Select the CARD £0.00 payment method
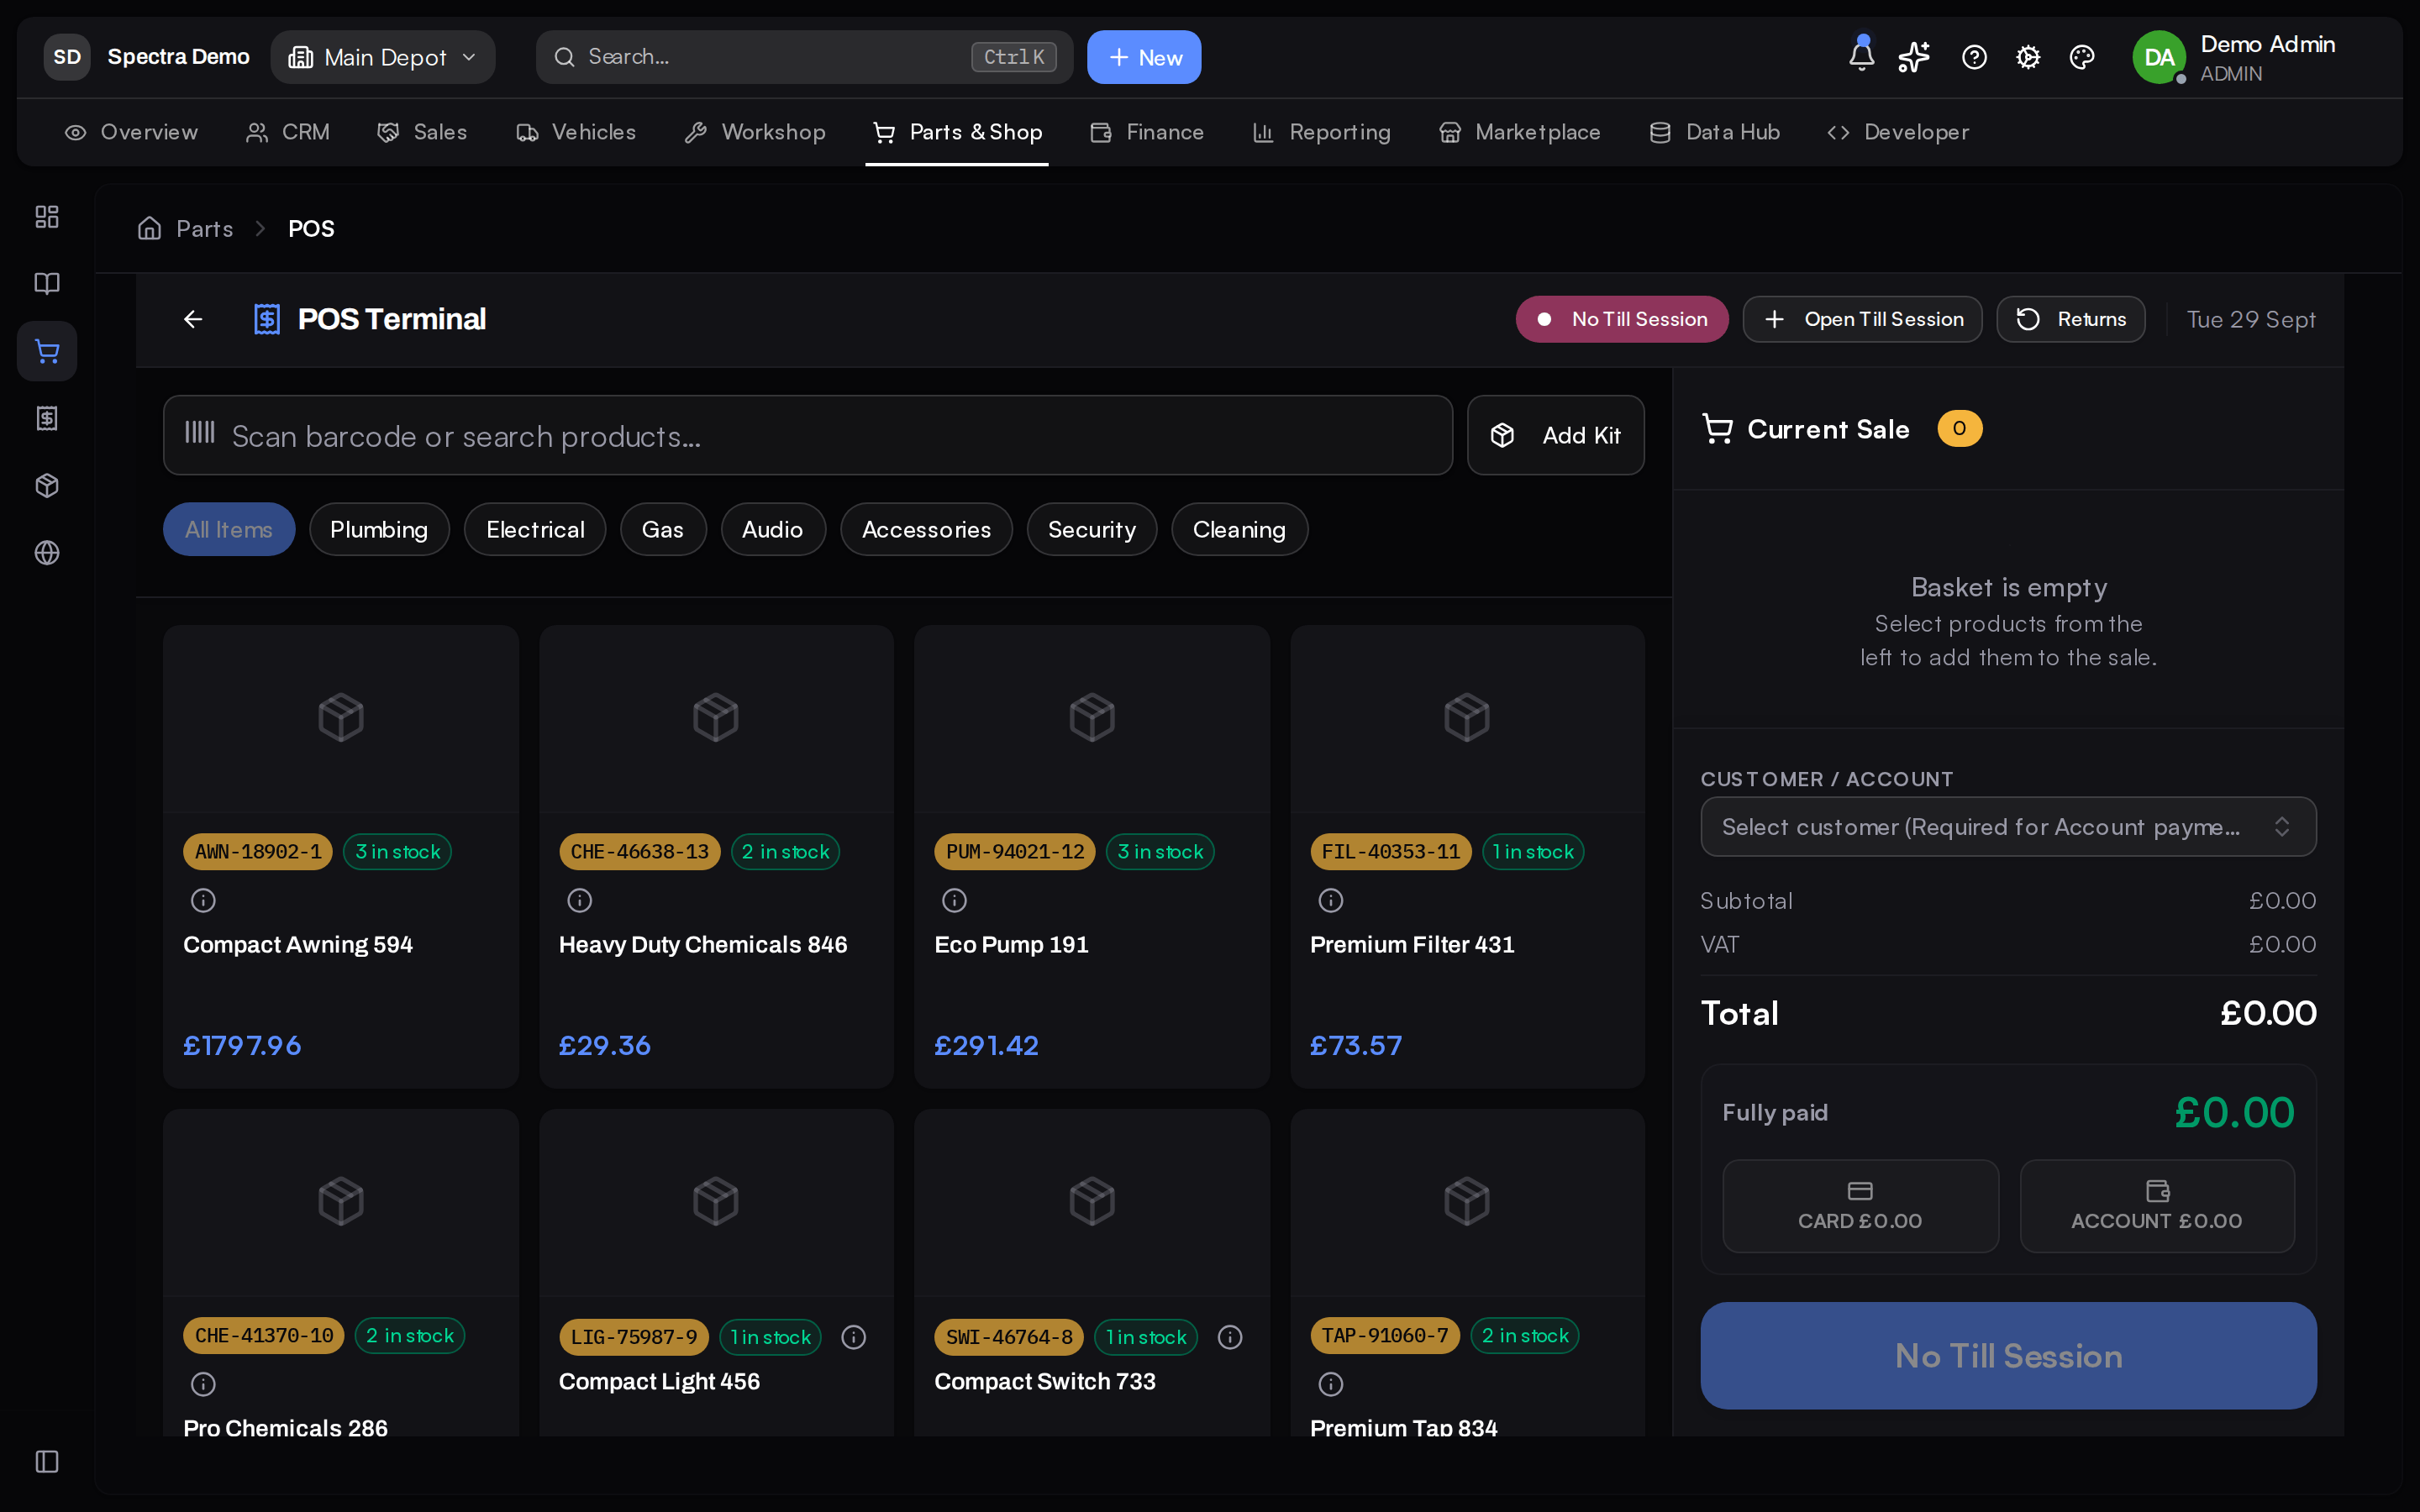The width and height of the screenshot is (2420, 1512). point(1860,1206)
